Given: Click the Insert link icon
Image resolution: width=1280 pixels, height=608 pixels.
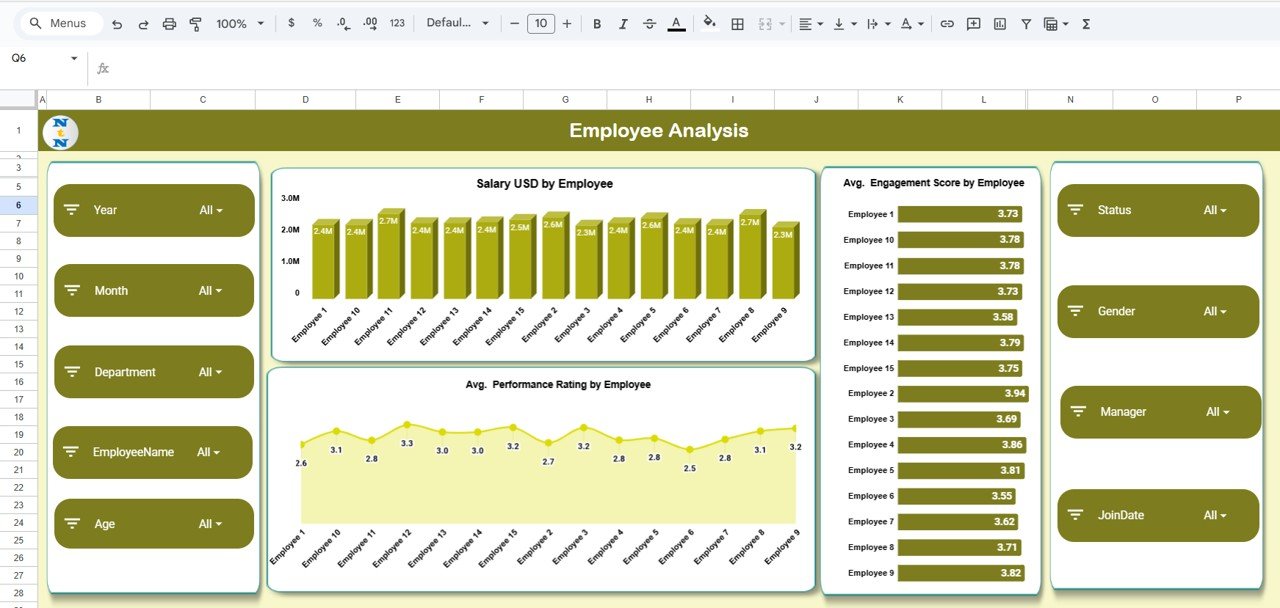Looking at the screenshot, I should pos(946,22).
